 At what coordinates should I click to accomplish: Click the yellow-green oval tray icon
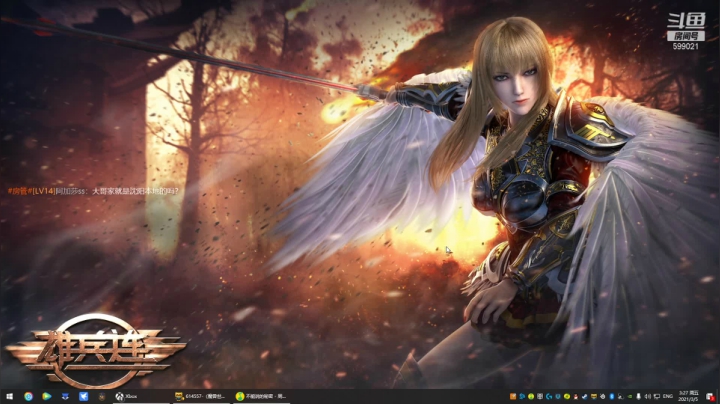coord(567,396)
